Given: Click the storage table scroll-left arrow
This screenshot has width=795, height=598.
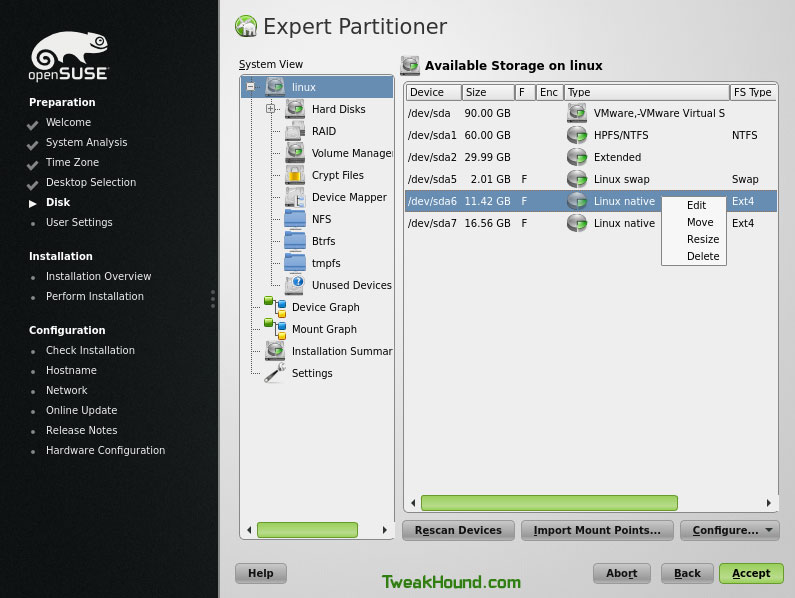Looking at the screenshot, I should tap(413, 503).
